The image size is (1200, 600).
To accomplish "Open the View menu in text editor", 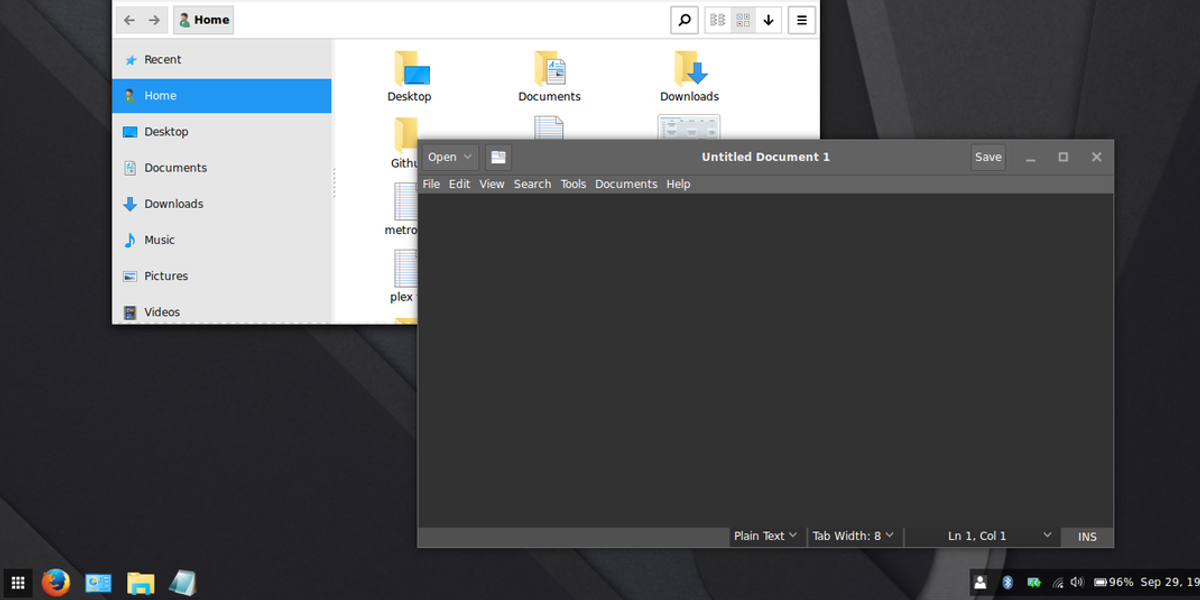I will [x=492, y=184].
